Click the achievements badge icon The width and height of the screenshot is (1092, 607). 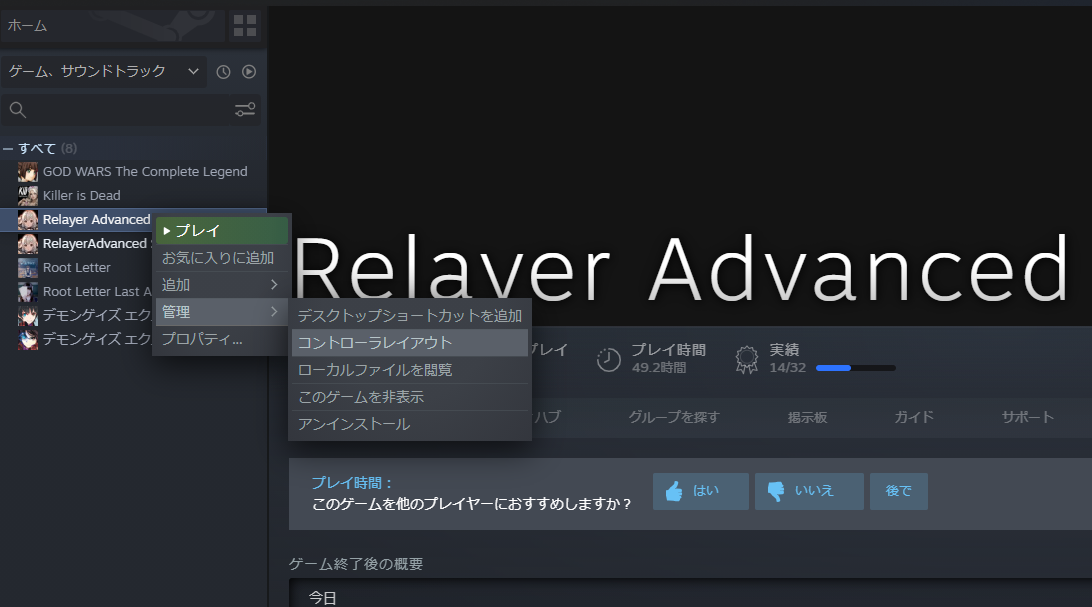(x=747, y=359)
